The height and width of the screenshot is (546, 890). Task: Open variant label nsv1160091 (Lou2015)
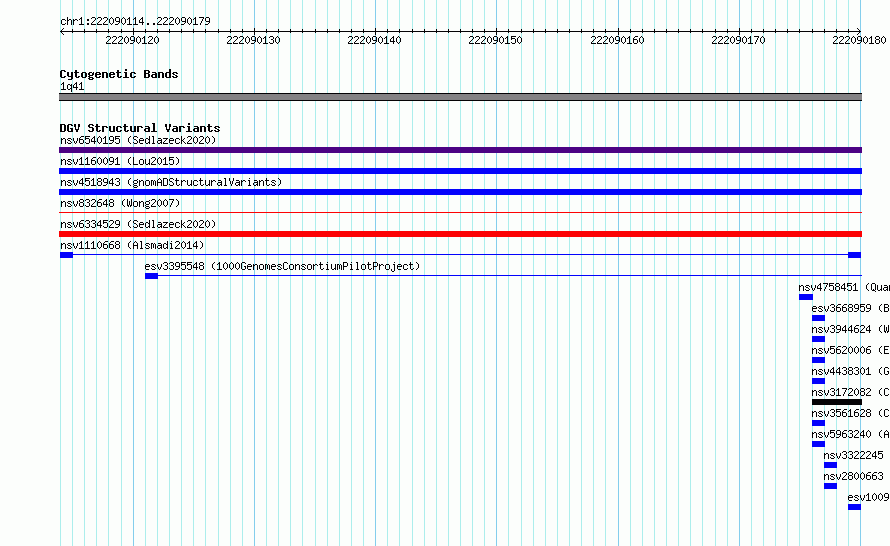[x=120, y=161]
